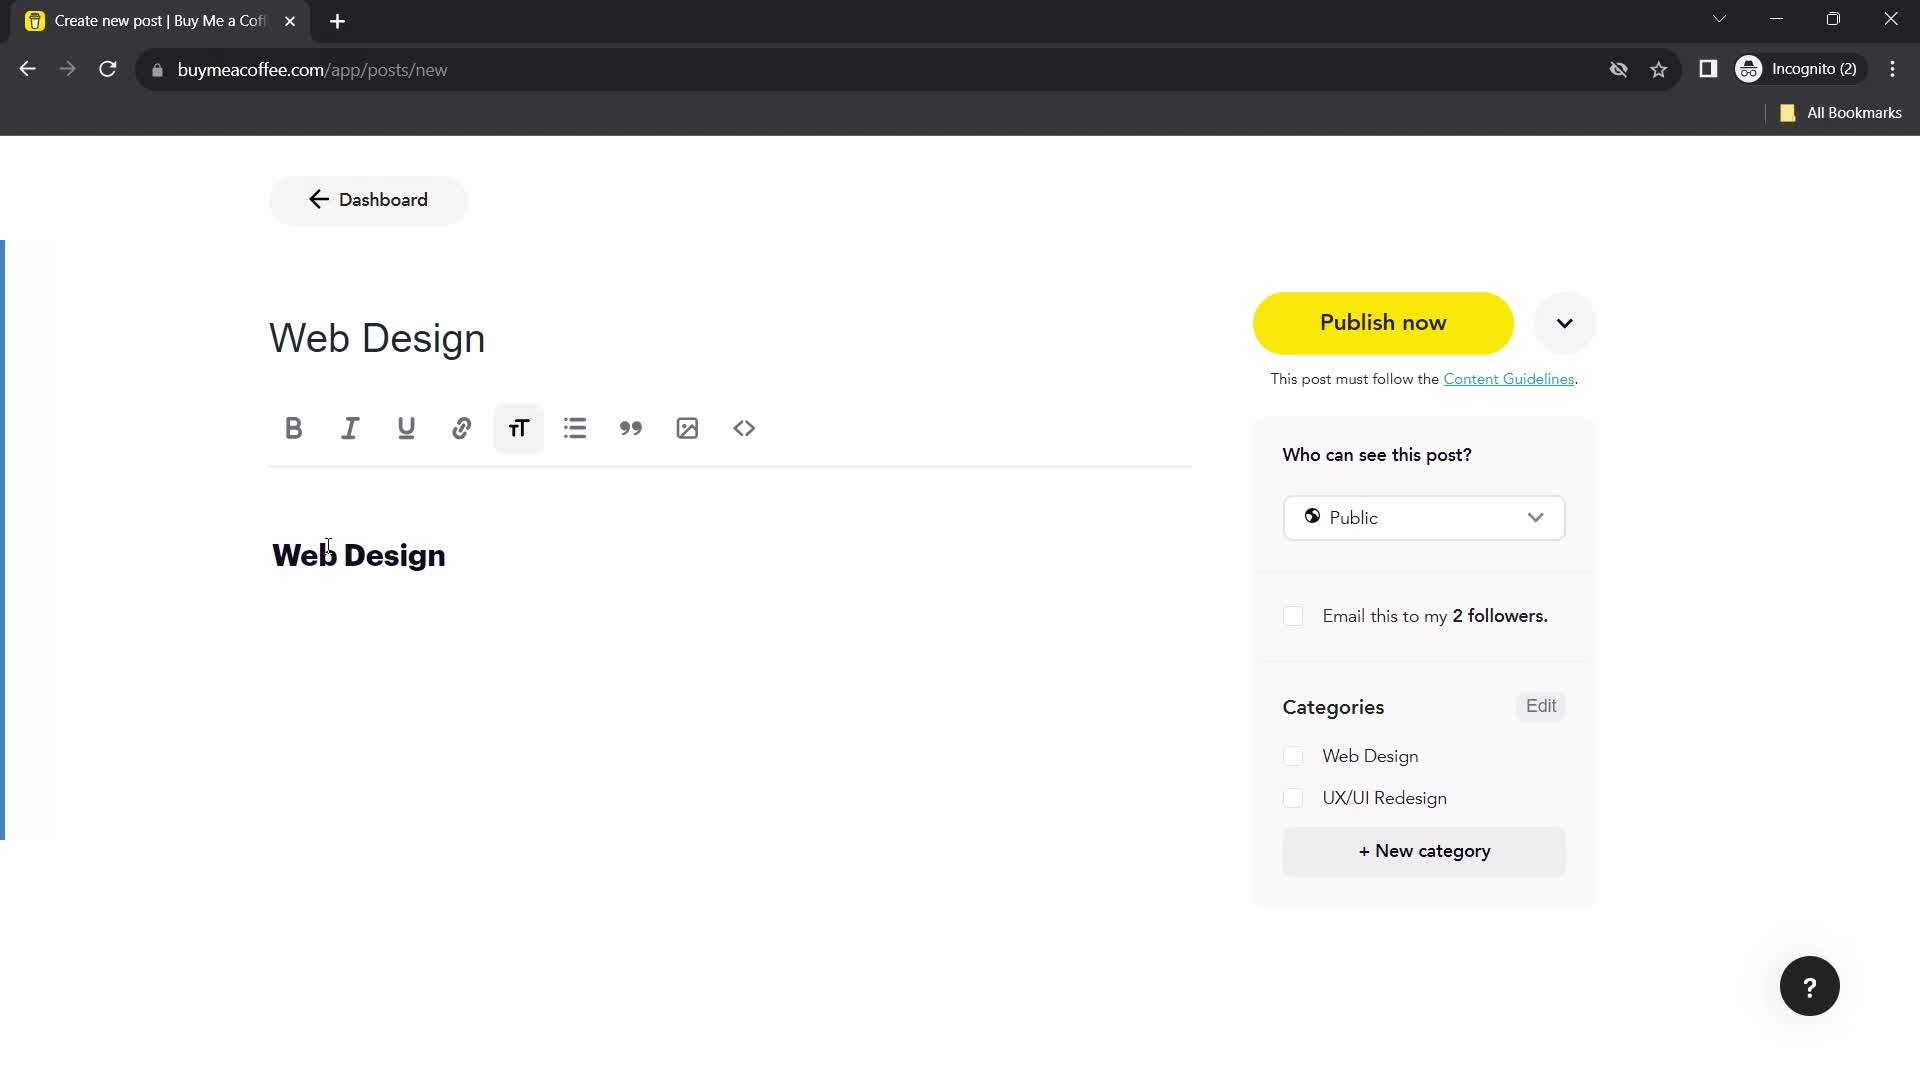Insert an image into the post

[x=687, y=429]
